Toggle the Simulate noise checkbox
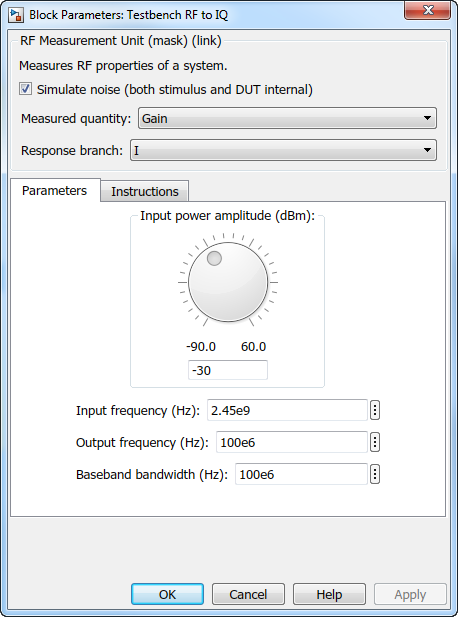Image resolution: width=458 pixels, height=617 pixels. tap(26, 89)
